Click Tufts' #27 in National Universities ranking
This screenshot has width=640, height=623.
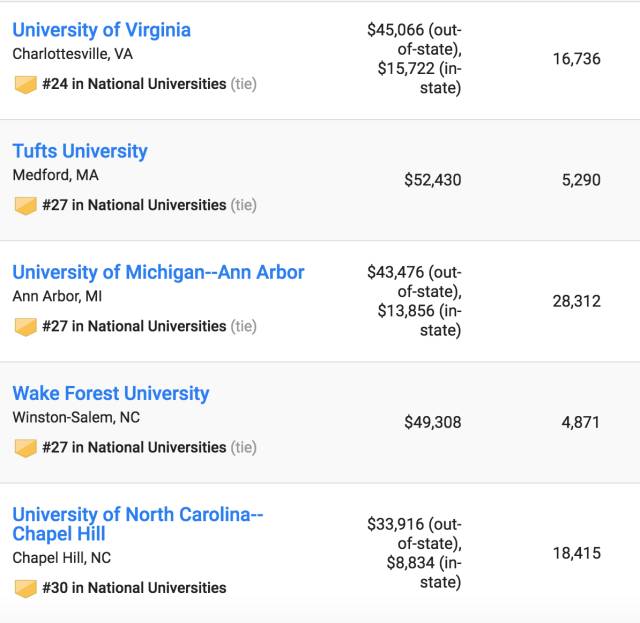[x=134, y=205]
